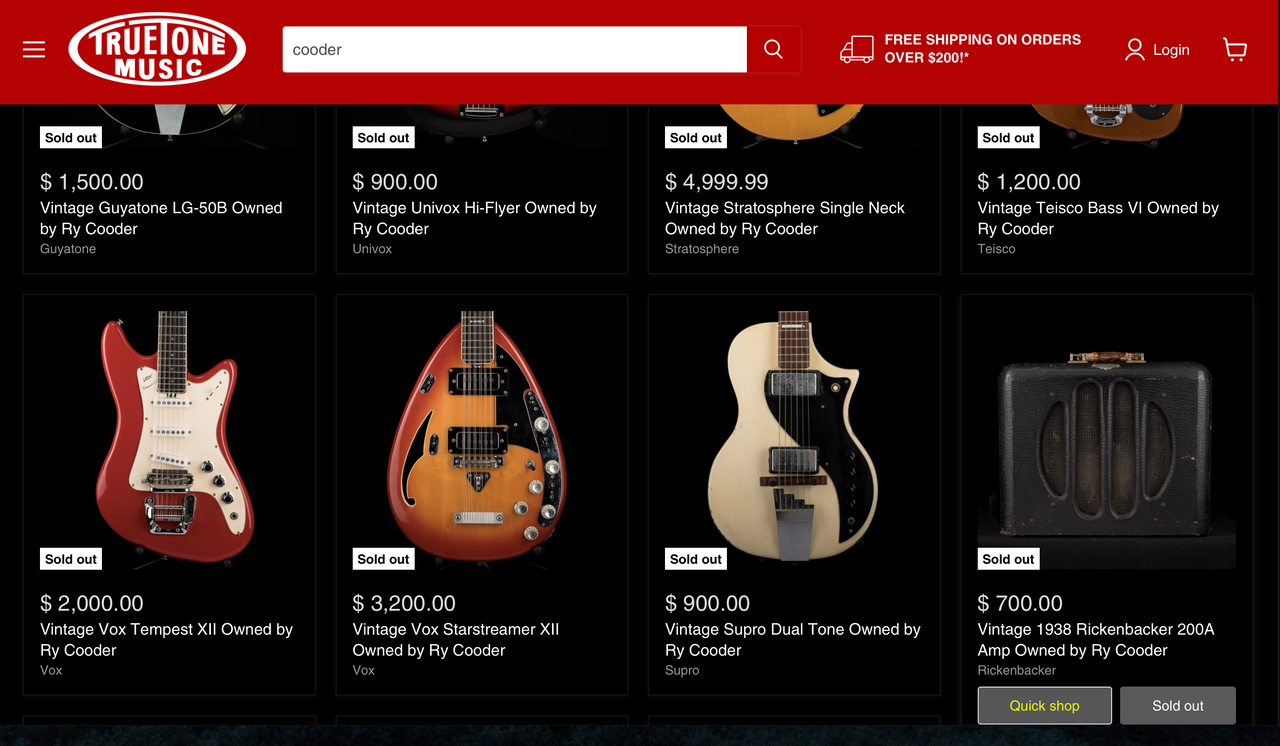This screenshot has height=746, width=1280.
Task: Click the $ 4,999.99 price
Action: click(x=717, y=182)
